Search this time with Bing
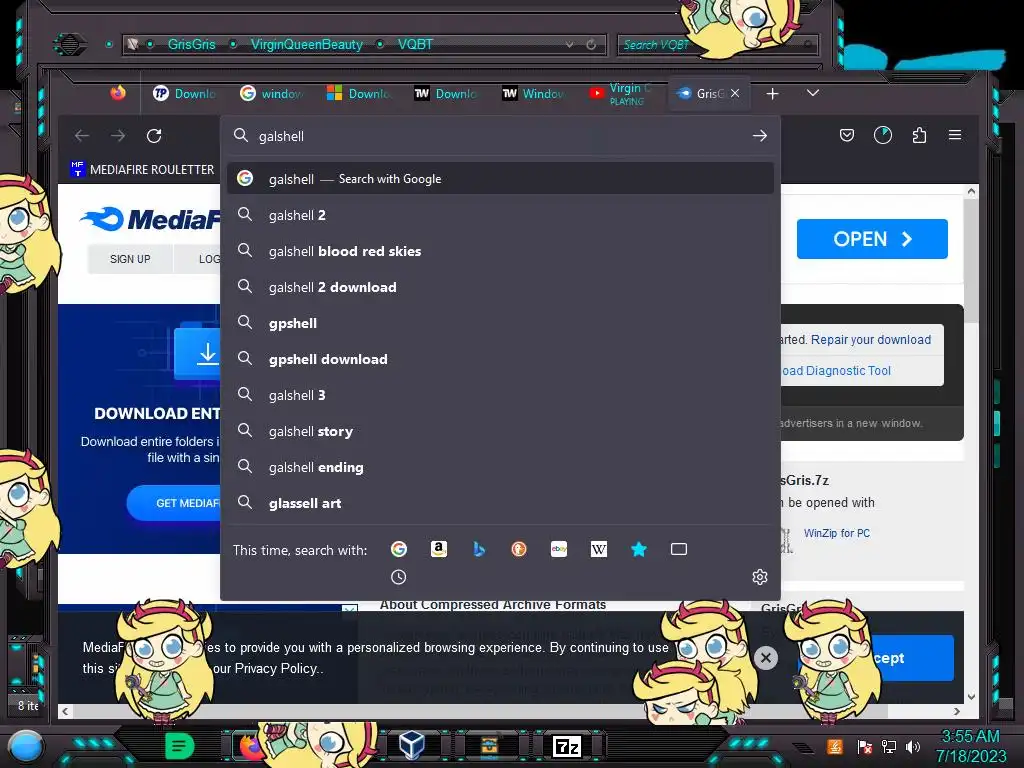This screenshot has width=1024, height=768. click(x=479, y=549)
